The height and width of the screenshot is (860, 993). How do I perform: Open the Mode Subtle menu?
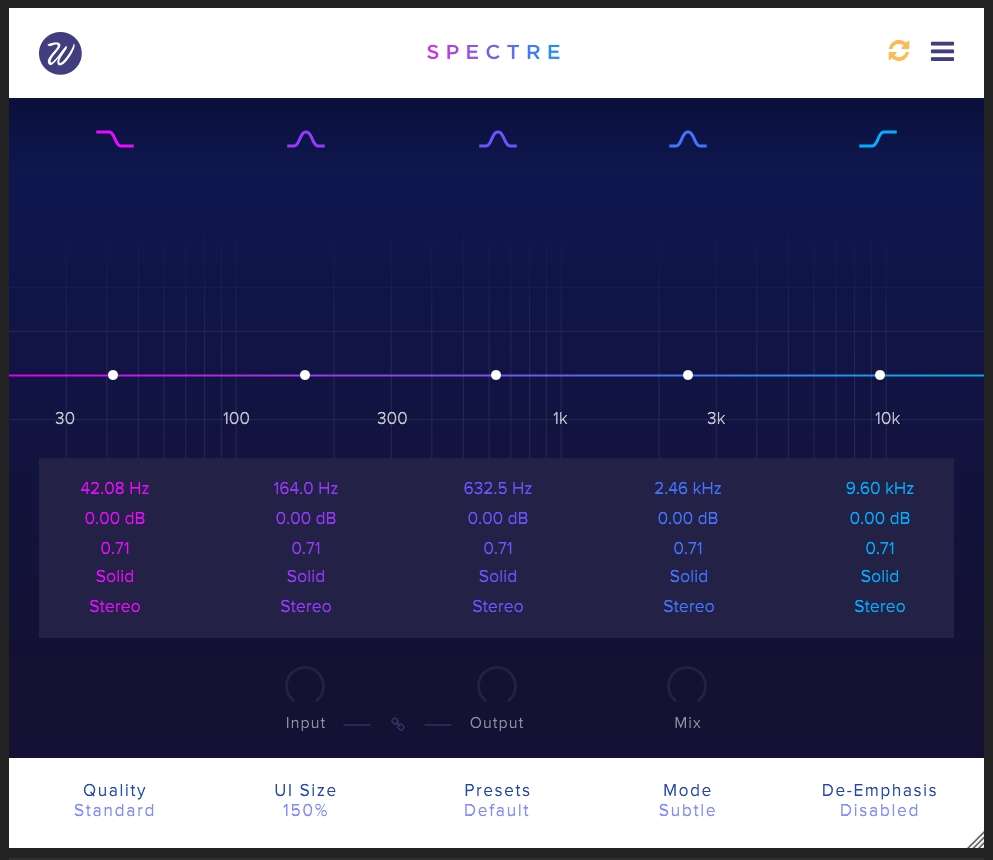[x=687, y=800]
